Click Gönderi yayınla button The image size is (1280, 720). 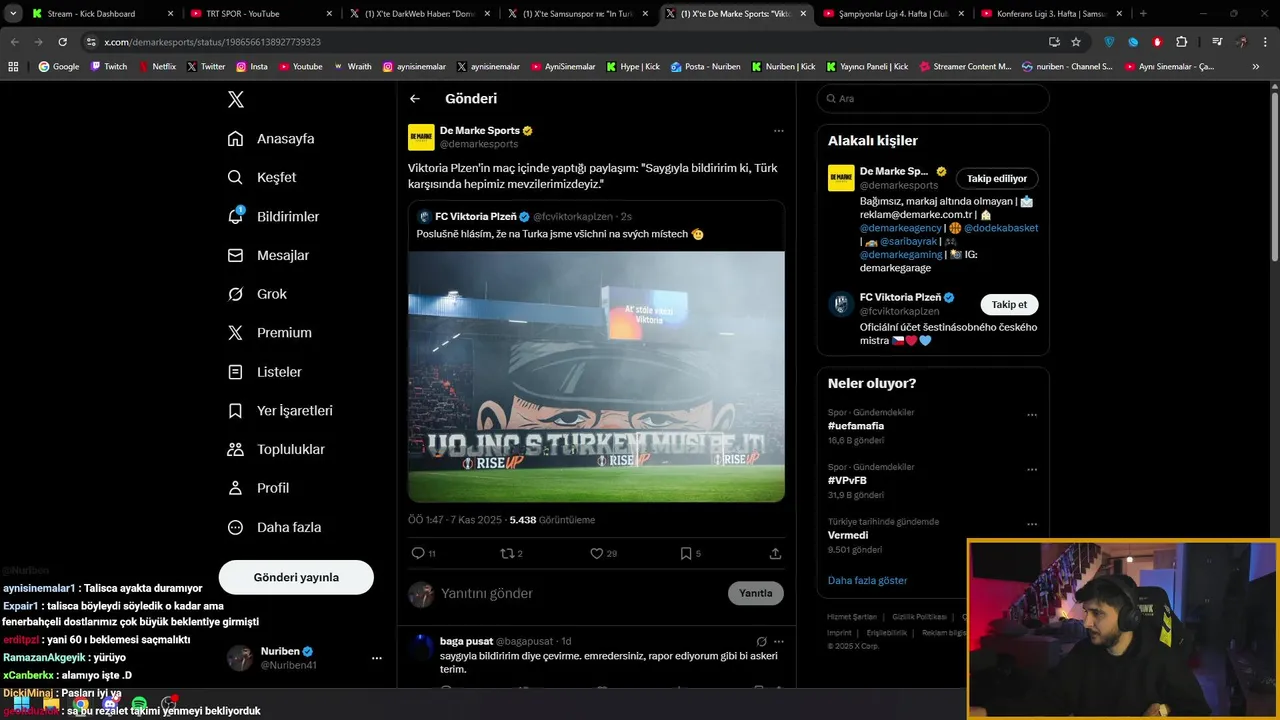click(x=296, y=577)
